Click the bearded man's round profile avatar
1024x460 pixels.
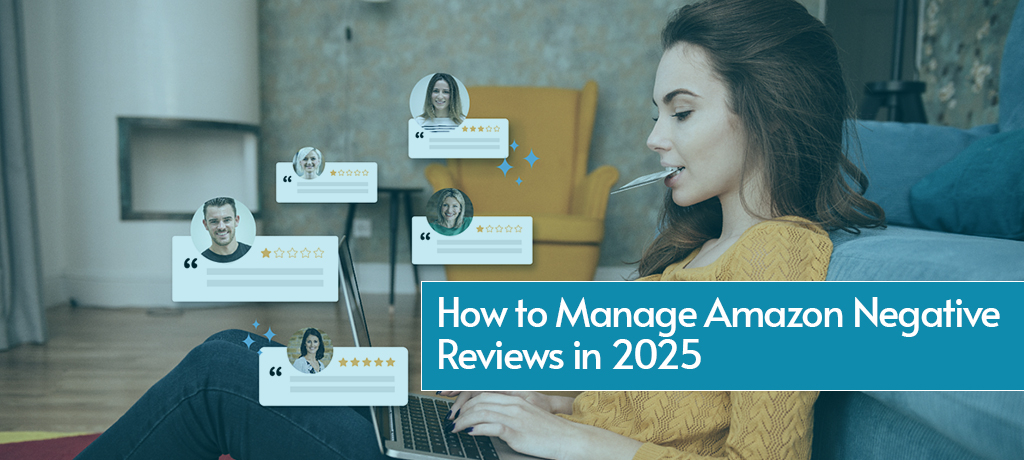click(x=222, y=229)
